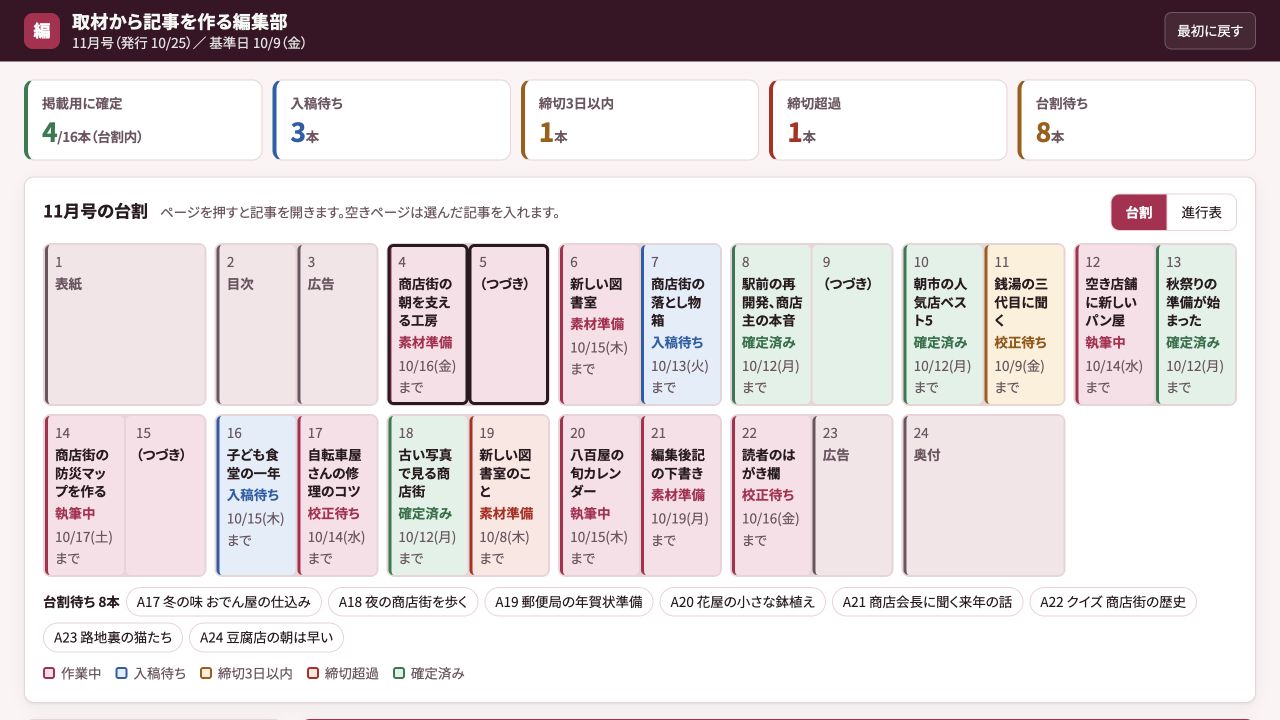Viewport: 1280px width, 720px height.
Task: Open page 8 駅前の再開発、商店主の本音
Action: tap(772, 325)
